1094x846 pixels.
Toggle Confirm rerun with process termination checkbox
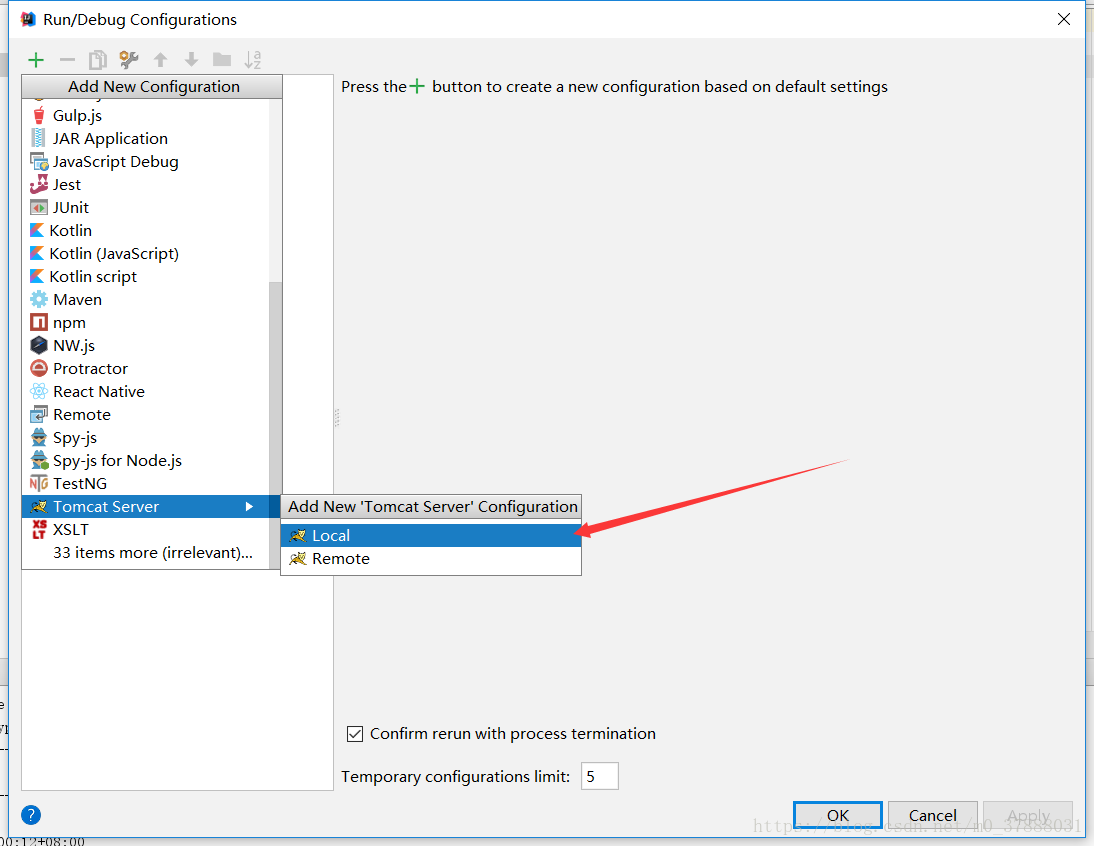[355, 734]
